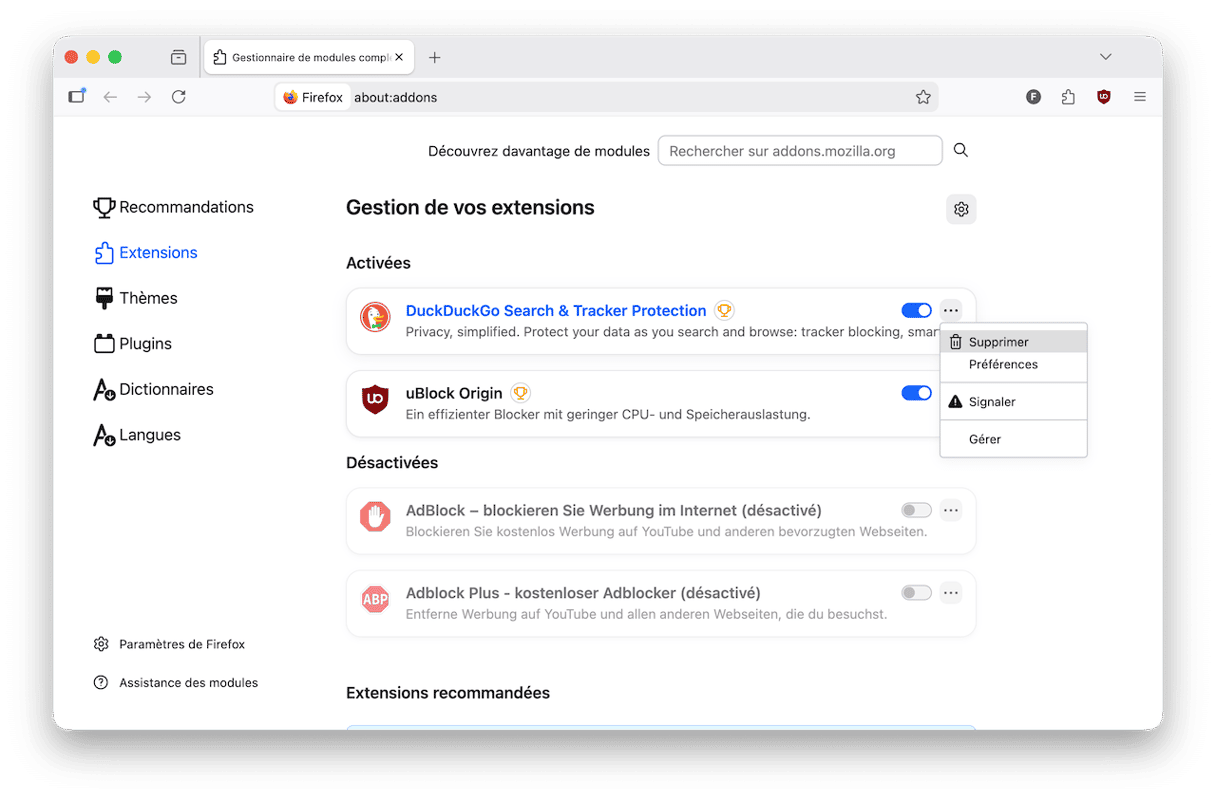Switch to Thèmes in the sidebar

coord(135,298)
